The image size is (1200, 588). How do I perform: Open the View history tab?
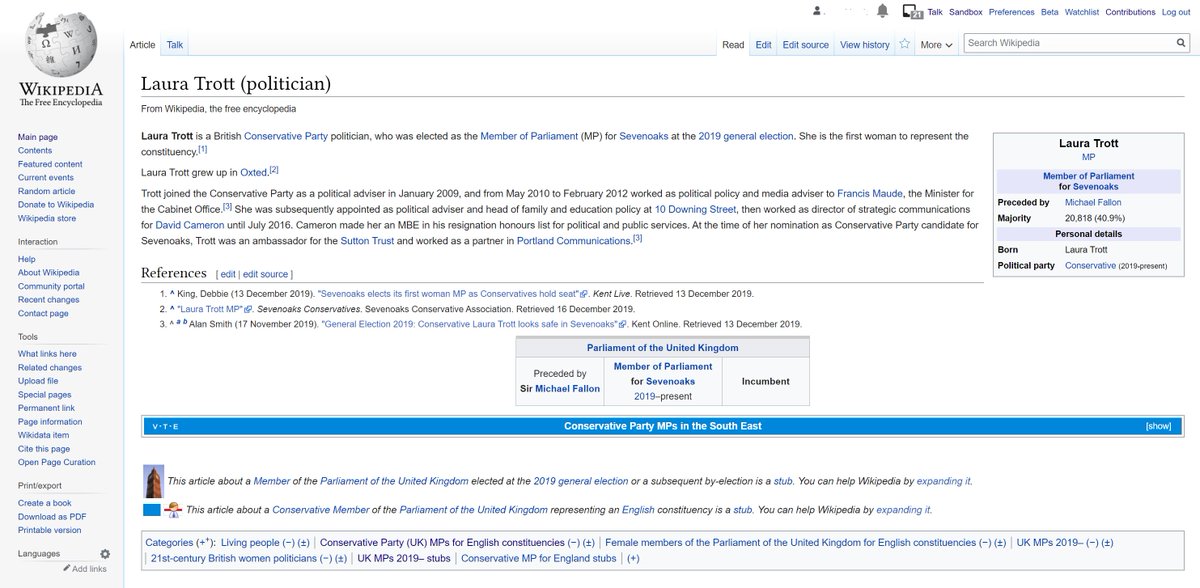pos(864,45)
